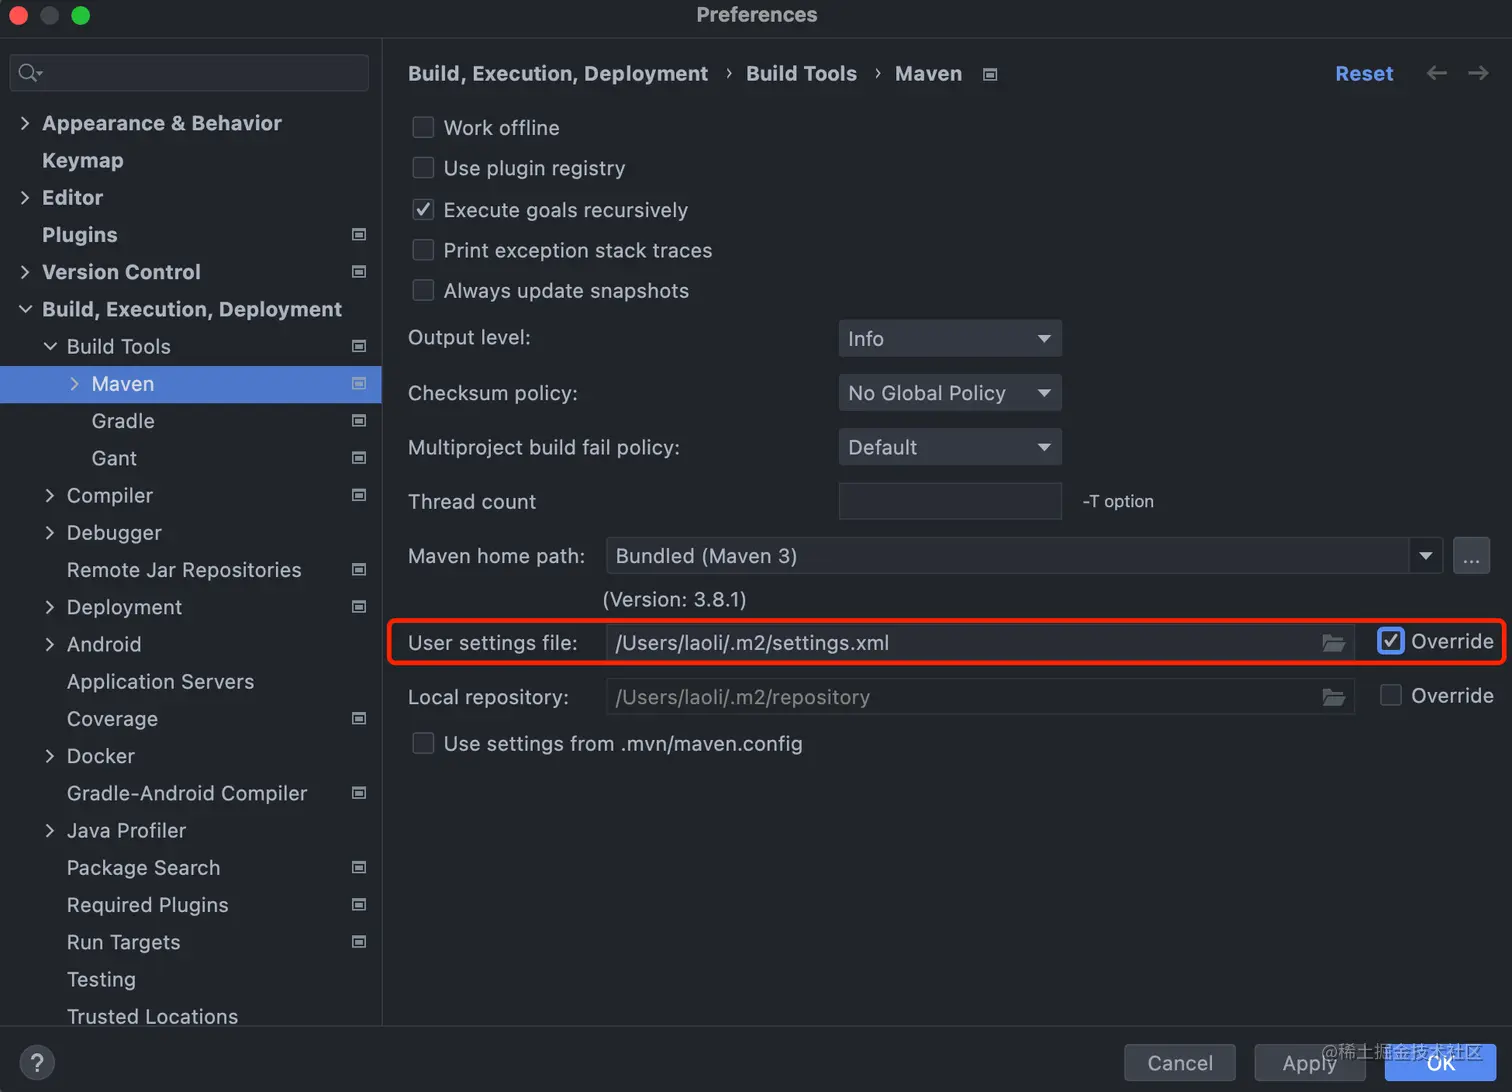Click the help question mark icon
The width and height of the screenshot is (1512, 1092).
[x=37, y=1062]
